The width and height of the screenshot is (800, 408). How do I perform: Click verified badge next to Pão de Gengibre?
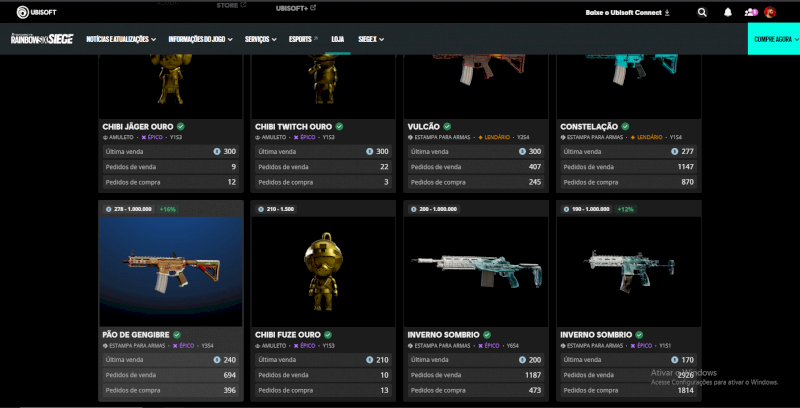pyautogui.click(x=177, y=335)
